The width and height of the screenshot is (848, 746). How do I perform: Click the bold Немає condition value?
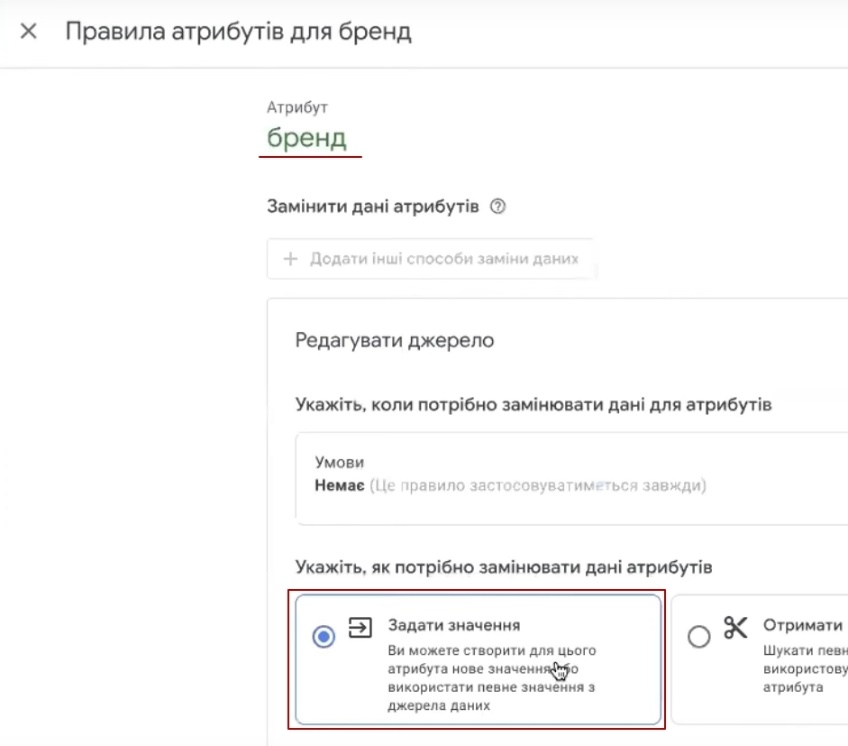[339, 486]
